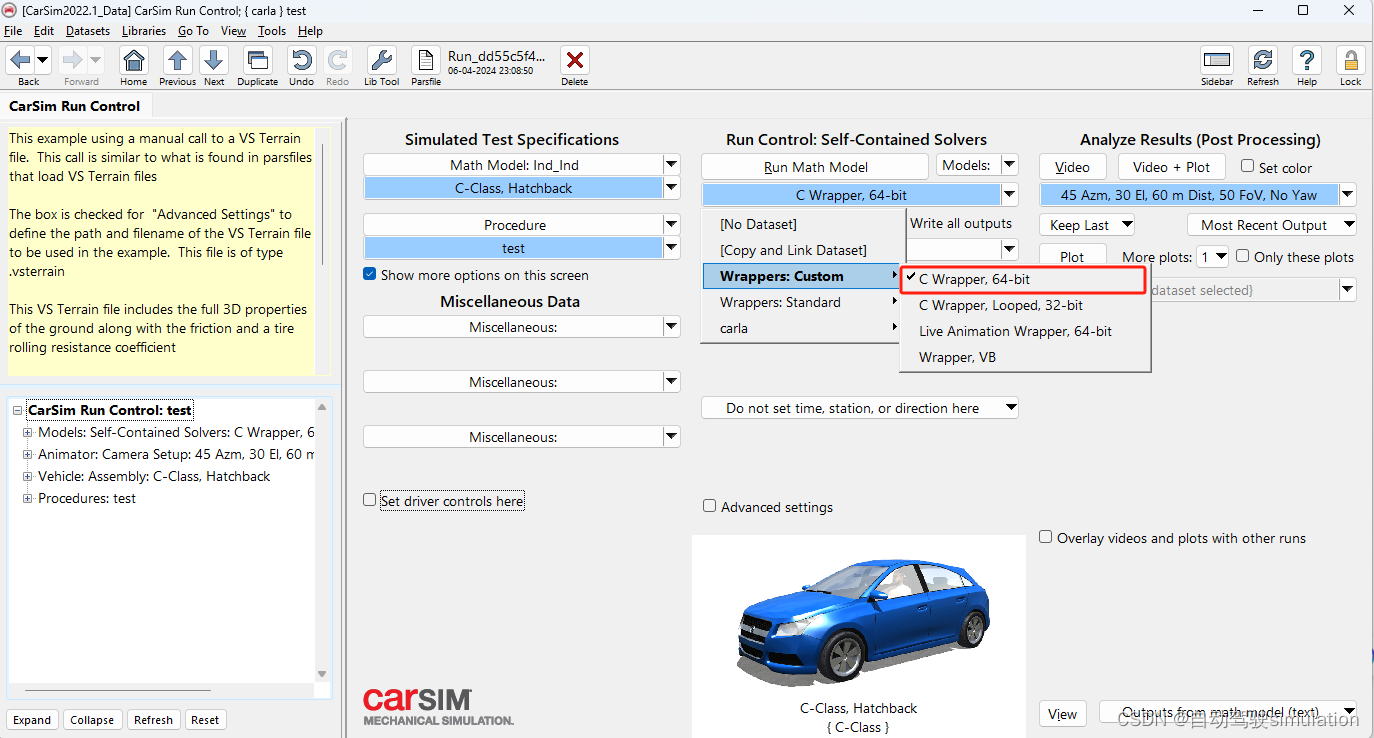Image resolution: width=1374 pixels, height=738 pixels.
Task: Click the Video button
Action: (1072, 167)
